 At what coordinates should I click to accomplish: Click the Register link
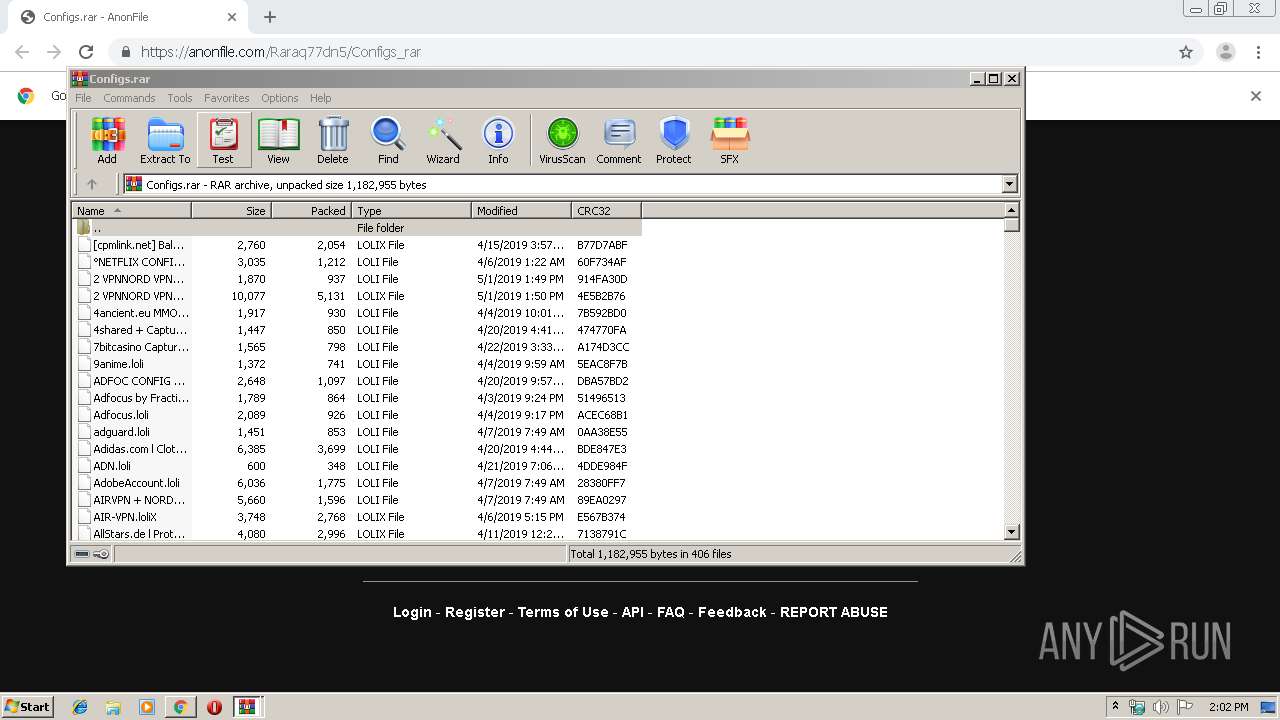click(x=475, y=612)
